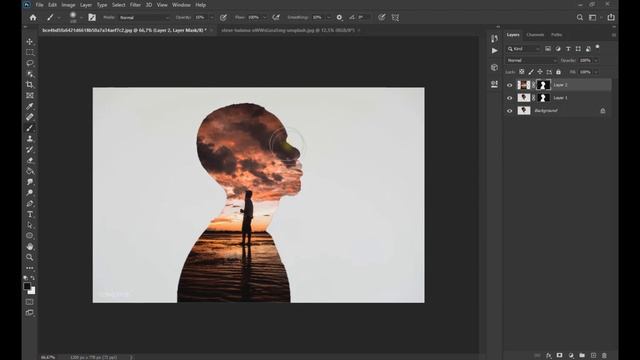Screen dimensions: 640x360
Task: Toggle layer filtering on/off switch
Action: 598,47
